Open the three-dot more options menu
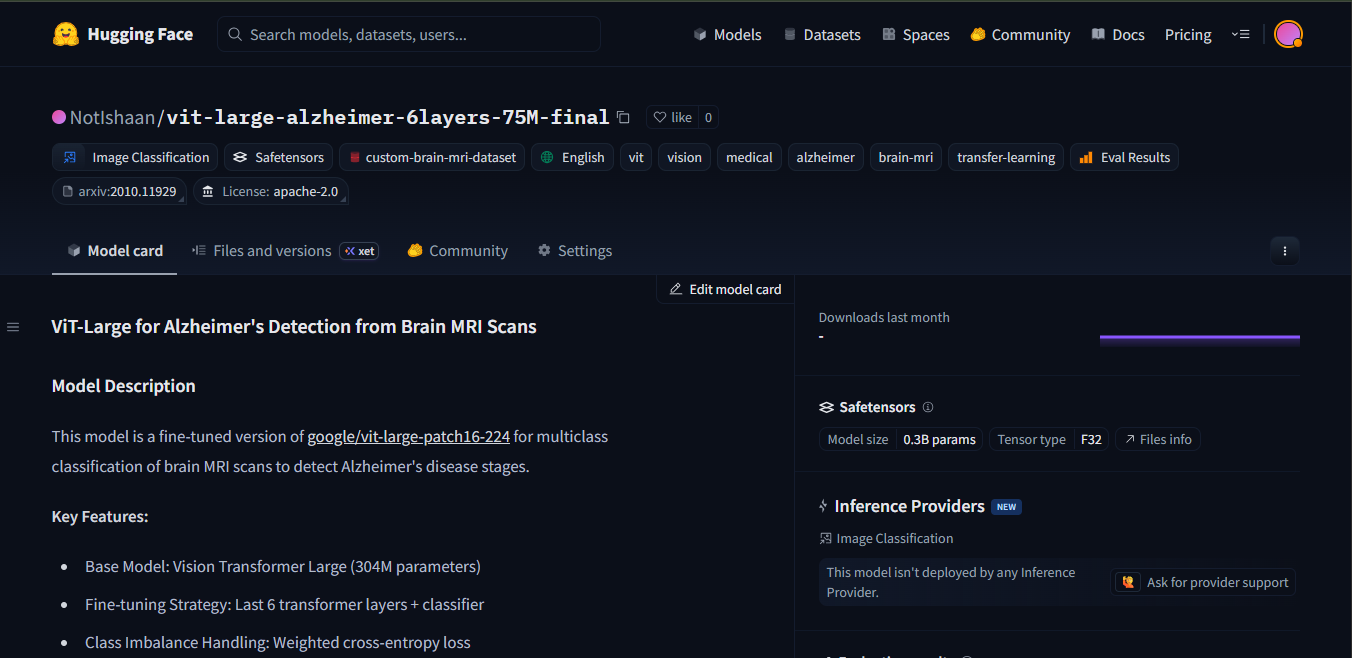1352x658 pixels. pyautogui.click(x=1285, y=251)
